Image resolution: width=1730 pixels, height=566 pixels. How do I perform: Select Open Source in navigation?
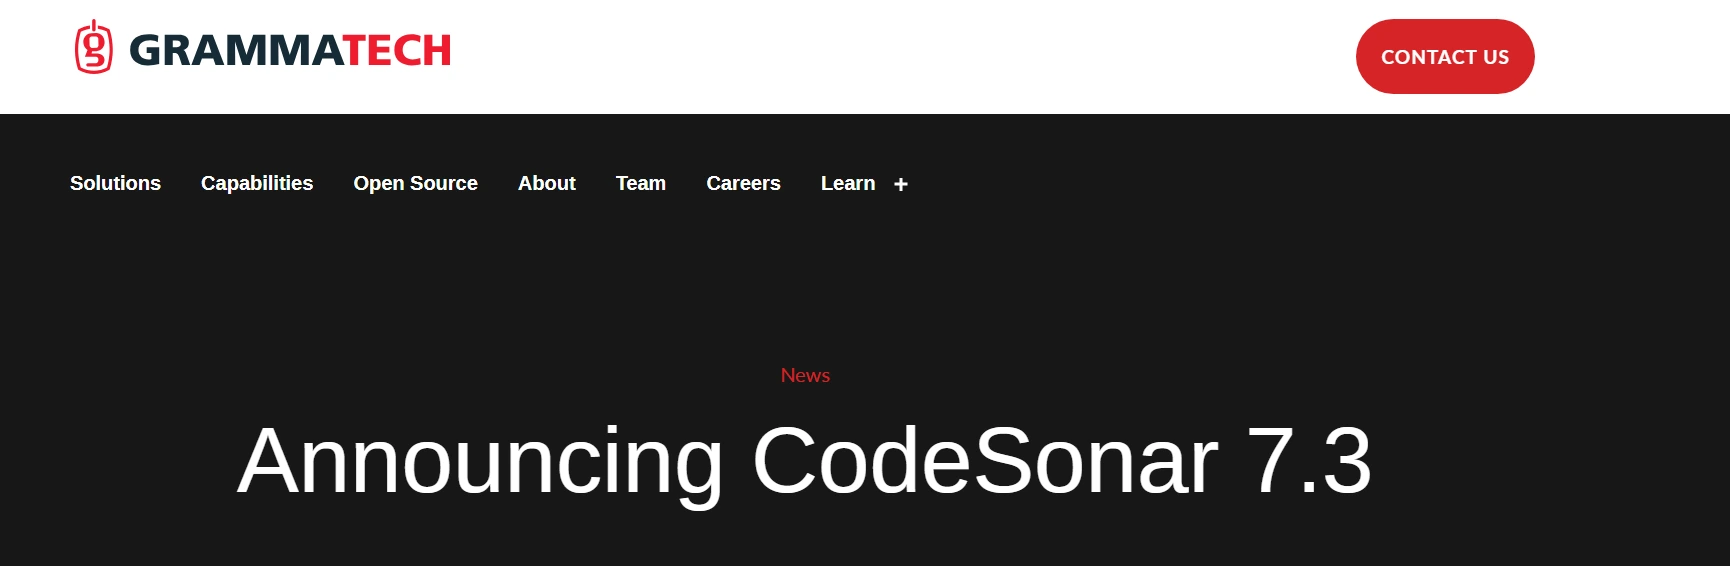click(415, 183)
